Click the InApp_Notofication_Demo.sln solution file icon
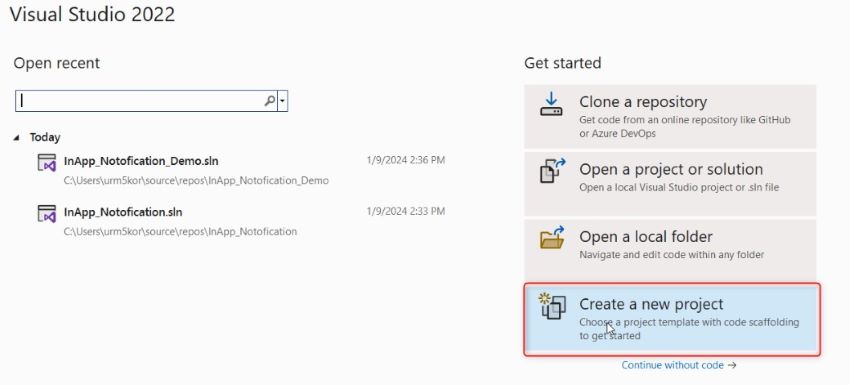This screenshot has width=850, height=385. (x=47, y=162)
